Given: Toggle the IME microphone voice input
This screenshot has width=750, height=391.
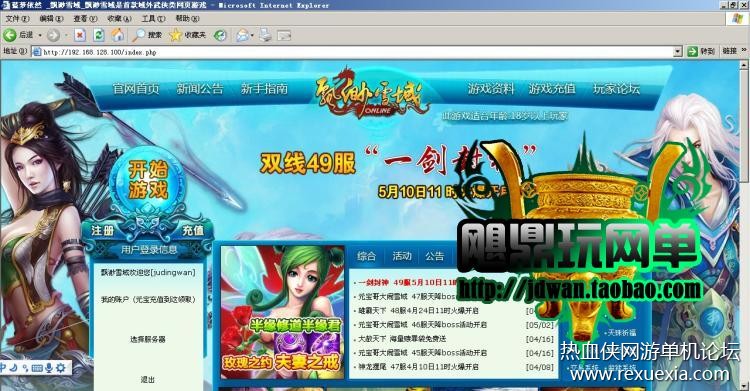Looking at the screenshot, I should (x=49, y=368).
